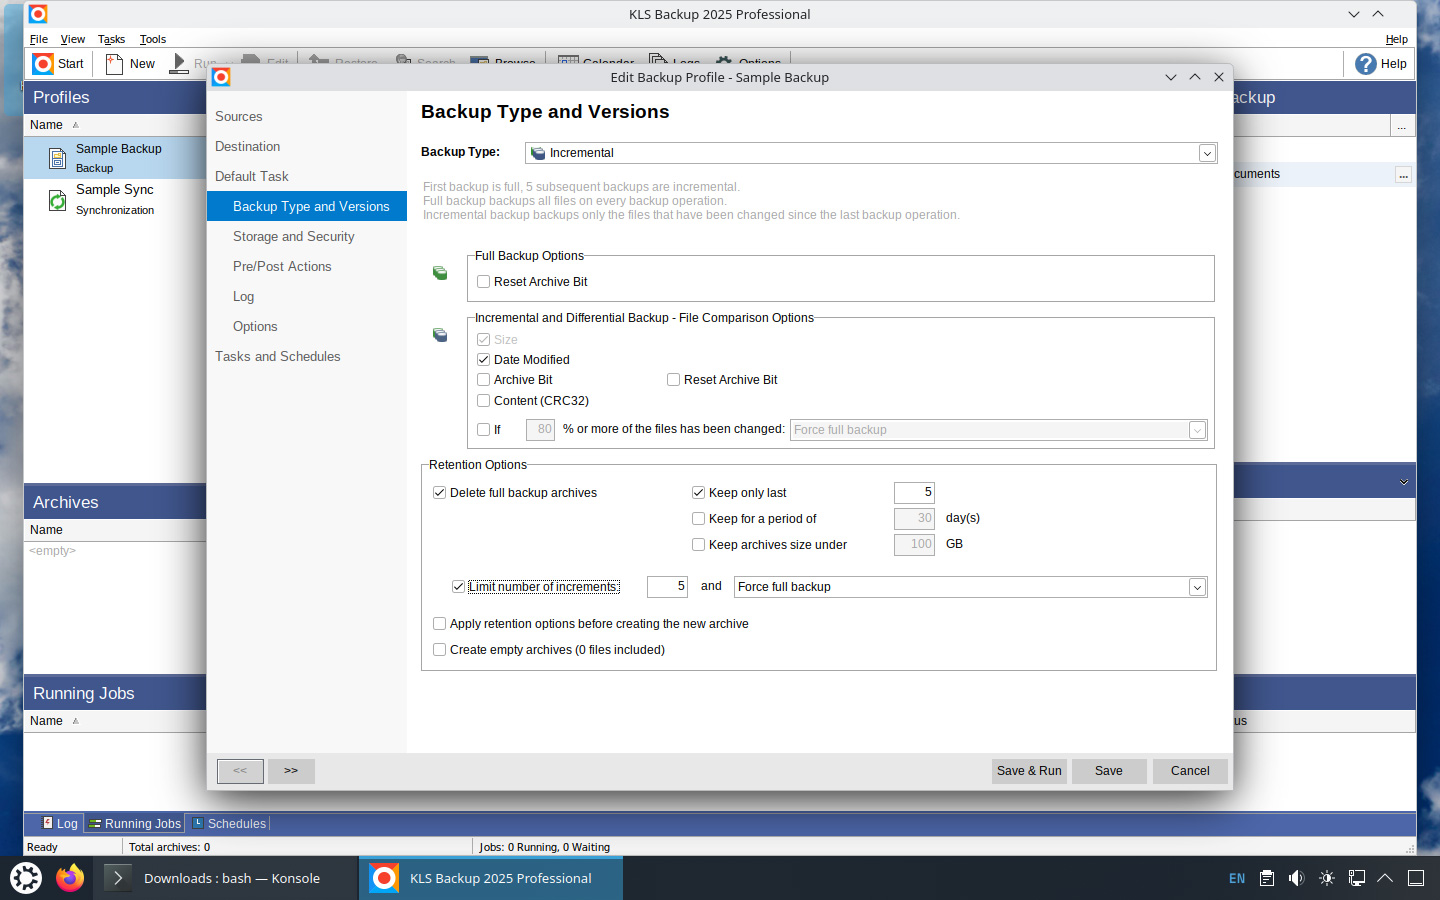Click the New profile toolbar icon

pyautogui.click(x=114, y=64)
